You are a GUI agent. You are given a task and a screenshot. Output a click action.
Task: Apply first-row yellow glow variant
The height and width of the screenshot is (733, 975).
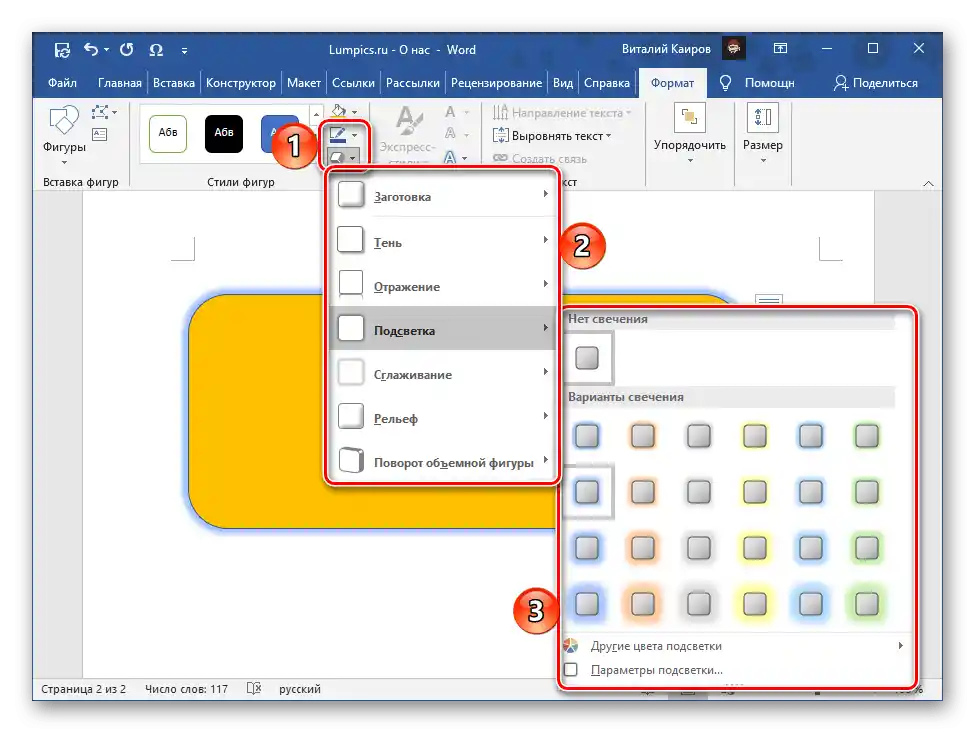[x=755, y=436]
